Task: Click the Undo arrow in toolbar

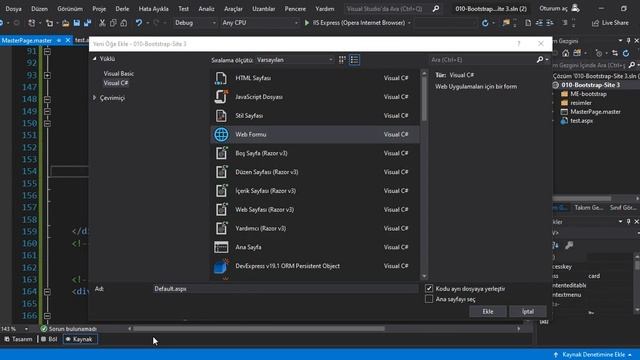Action: tap(139, 23)
